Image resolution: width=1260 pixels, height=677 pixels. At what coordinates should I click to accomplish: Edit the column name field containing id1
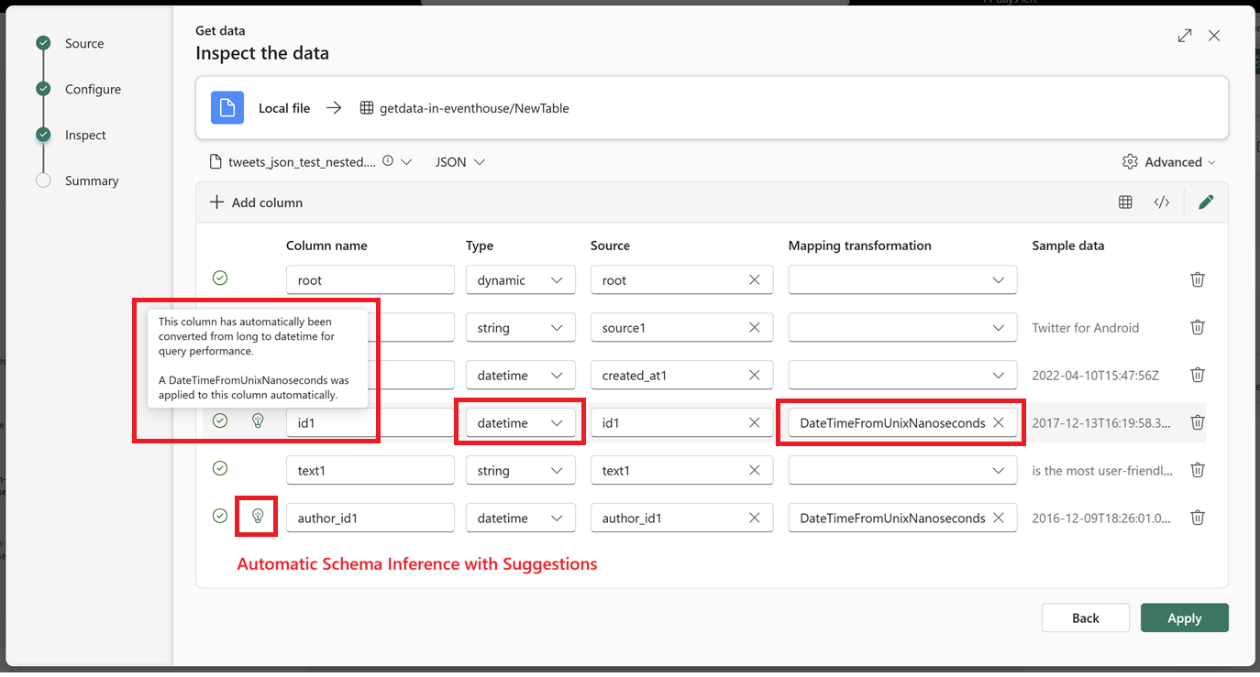pos(370,423)
